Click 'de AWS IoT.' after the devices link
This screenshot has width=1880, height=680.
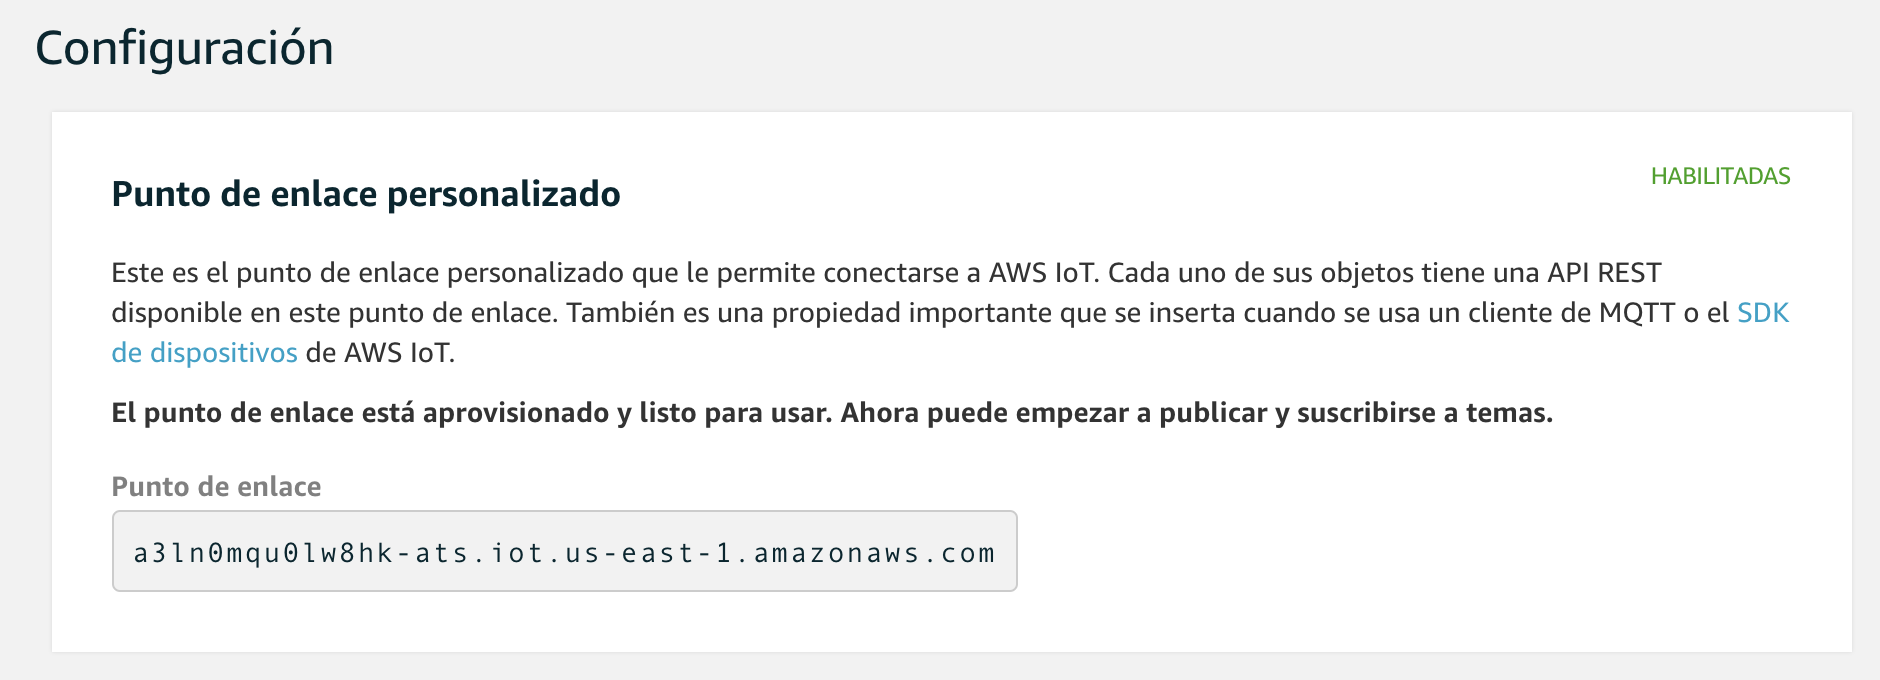point(381,353)
